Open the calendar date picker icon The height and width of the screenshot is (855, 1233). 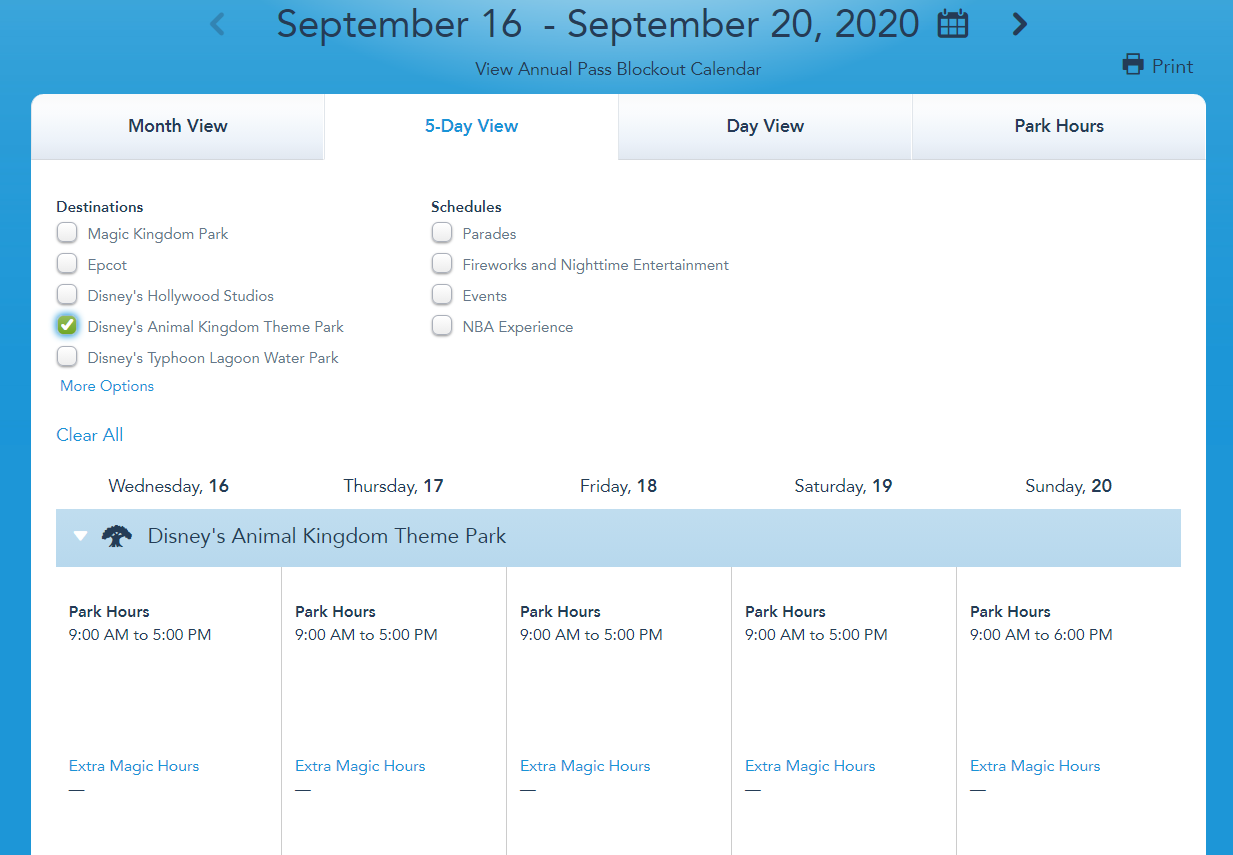coord(953,24)
